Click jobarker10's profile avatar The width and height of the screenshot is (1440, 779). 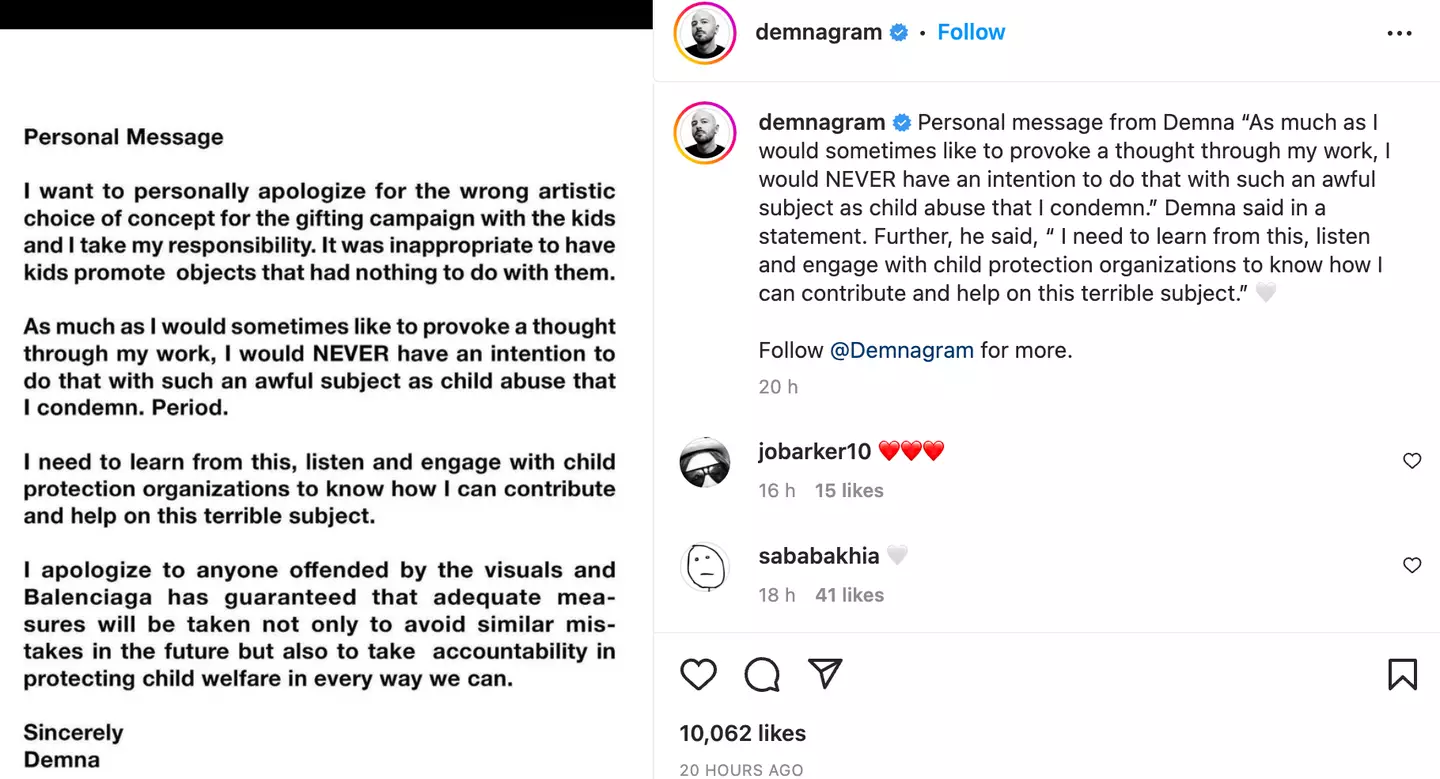click(706, 461)
